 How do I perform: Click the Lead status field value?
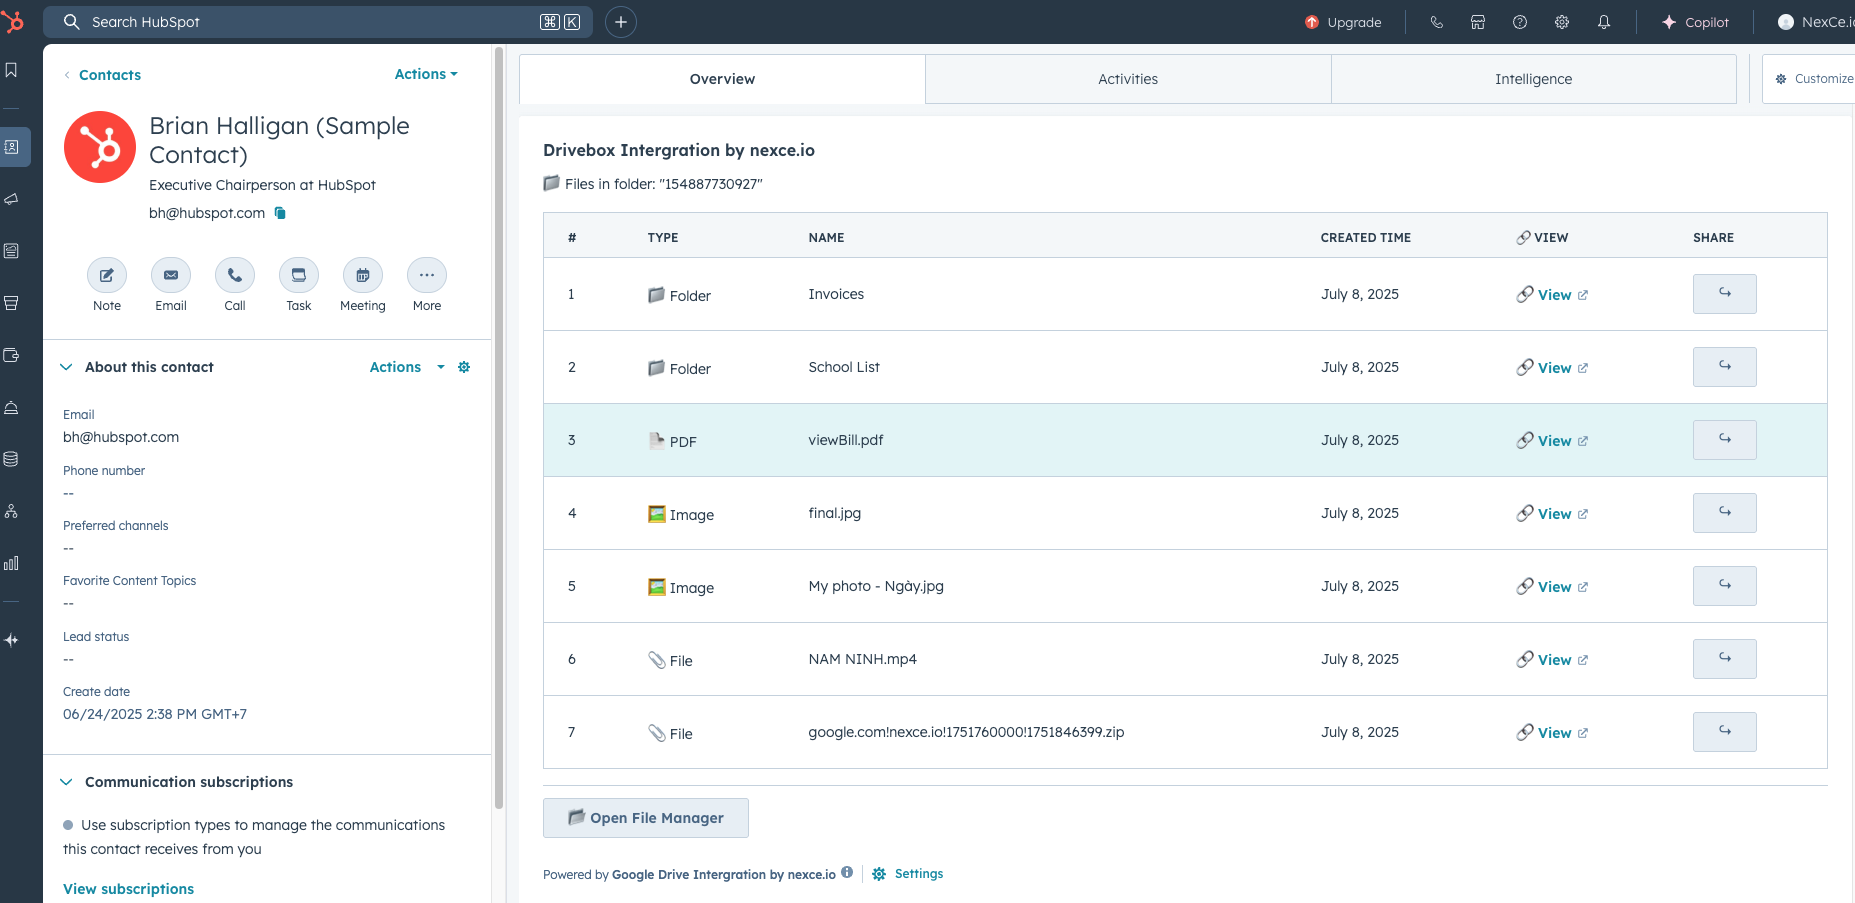pos(69,659)
